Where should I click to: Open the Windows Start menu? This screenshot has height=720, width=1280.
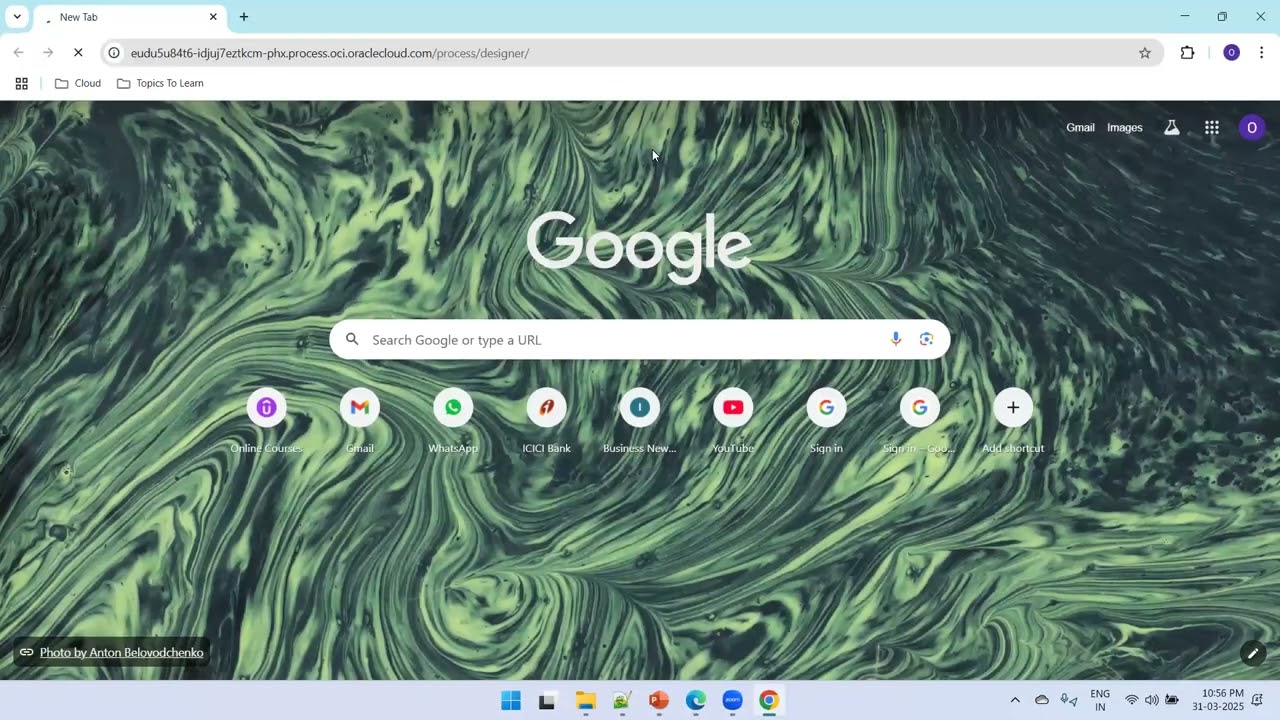(x=511, y=701)
